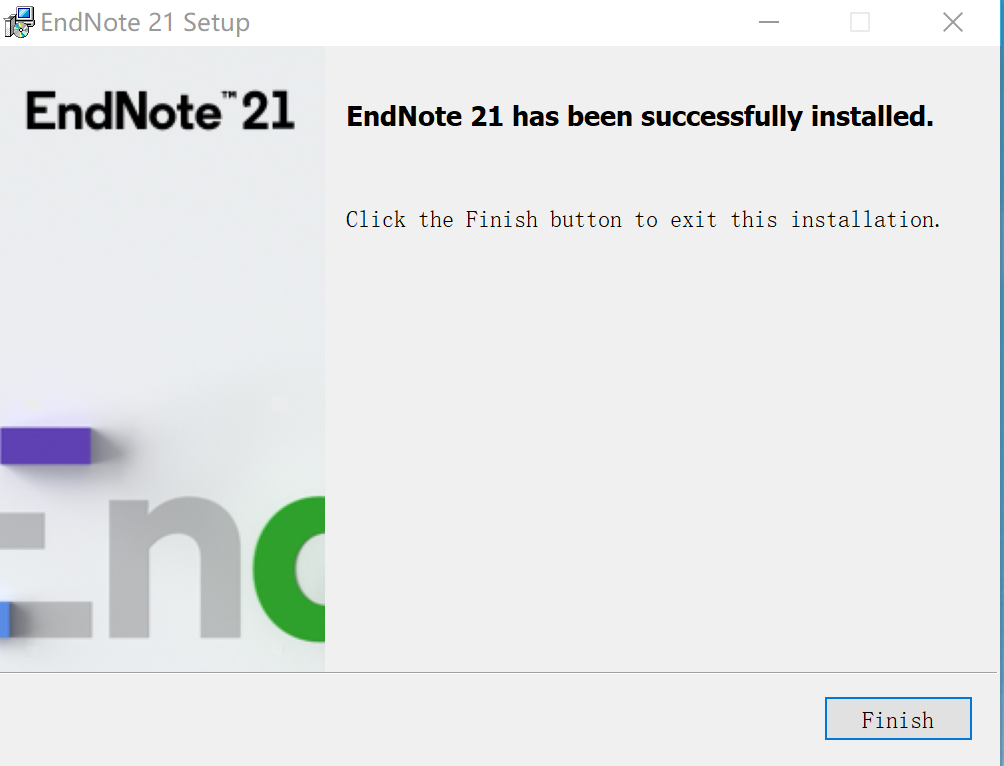
Task: Click the gray E shape in the artwork
Action: [x=46, y=574]
